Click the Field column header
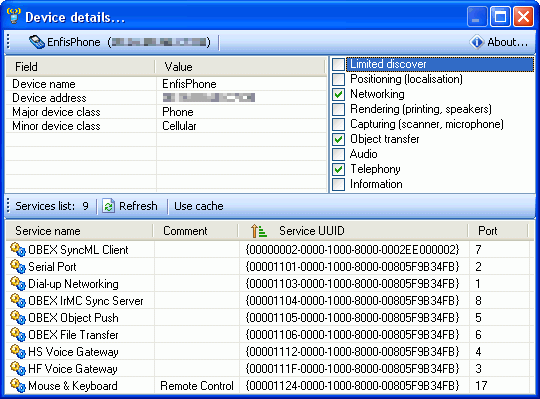 click(81, 66)
